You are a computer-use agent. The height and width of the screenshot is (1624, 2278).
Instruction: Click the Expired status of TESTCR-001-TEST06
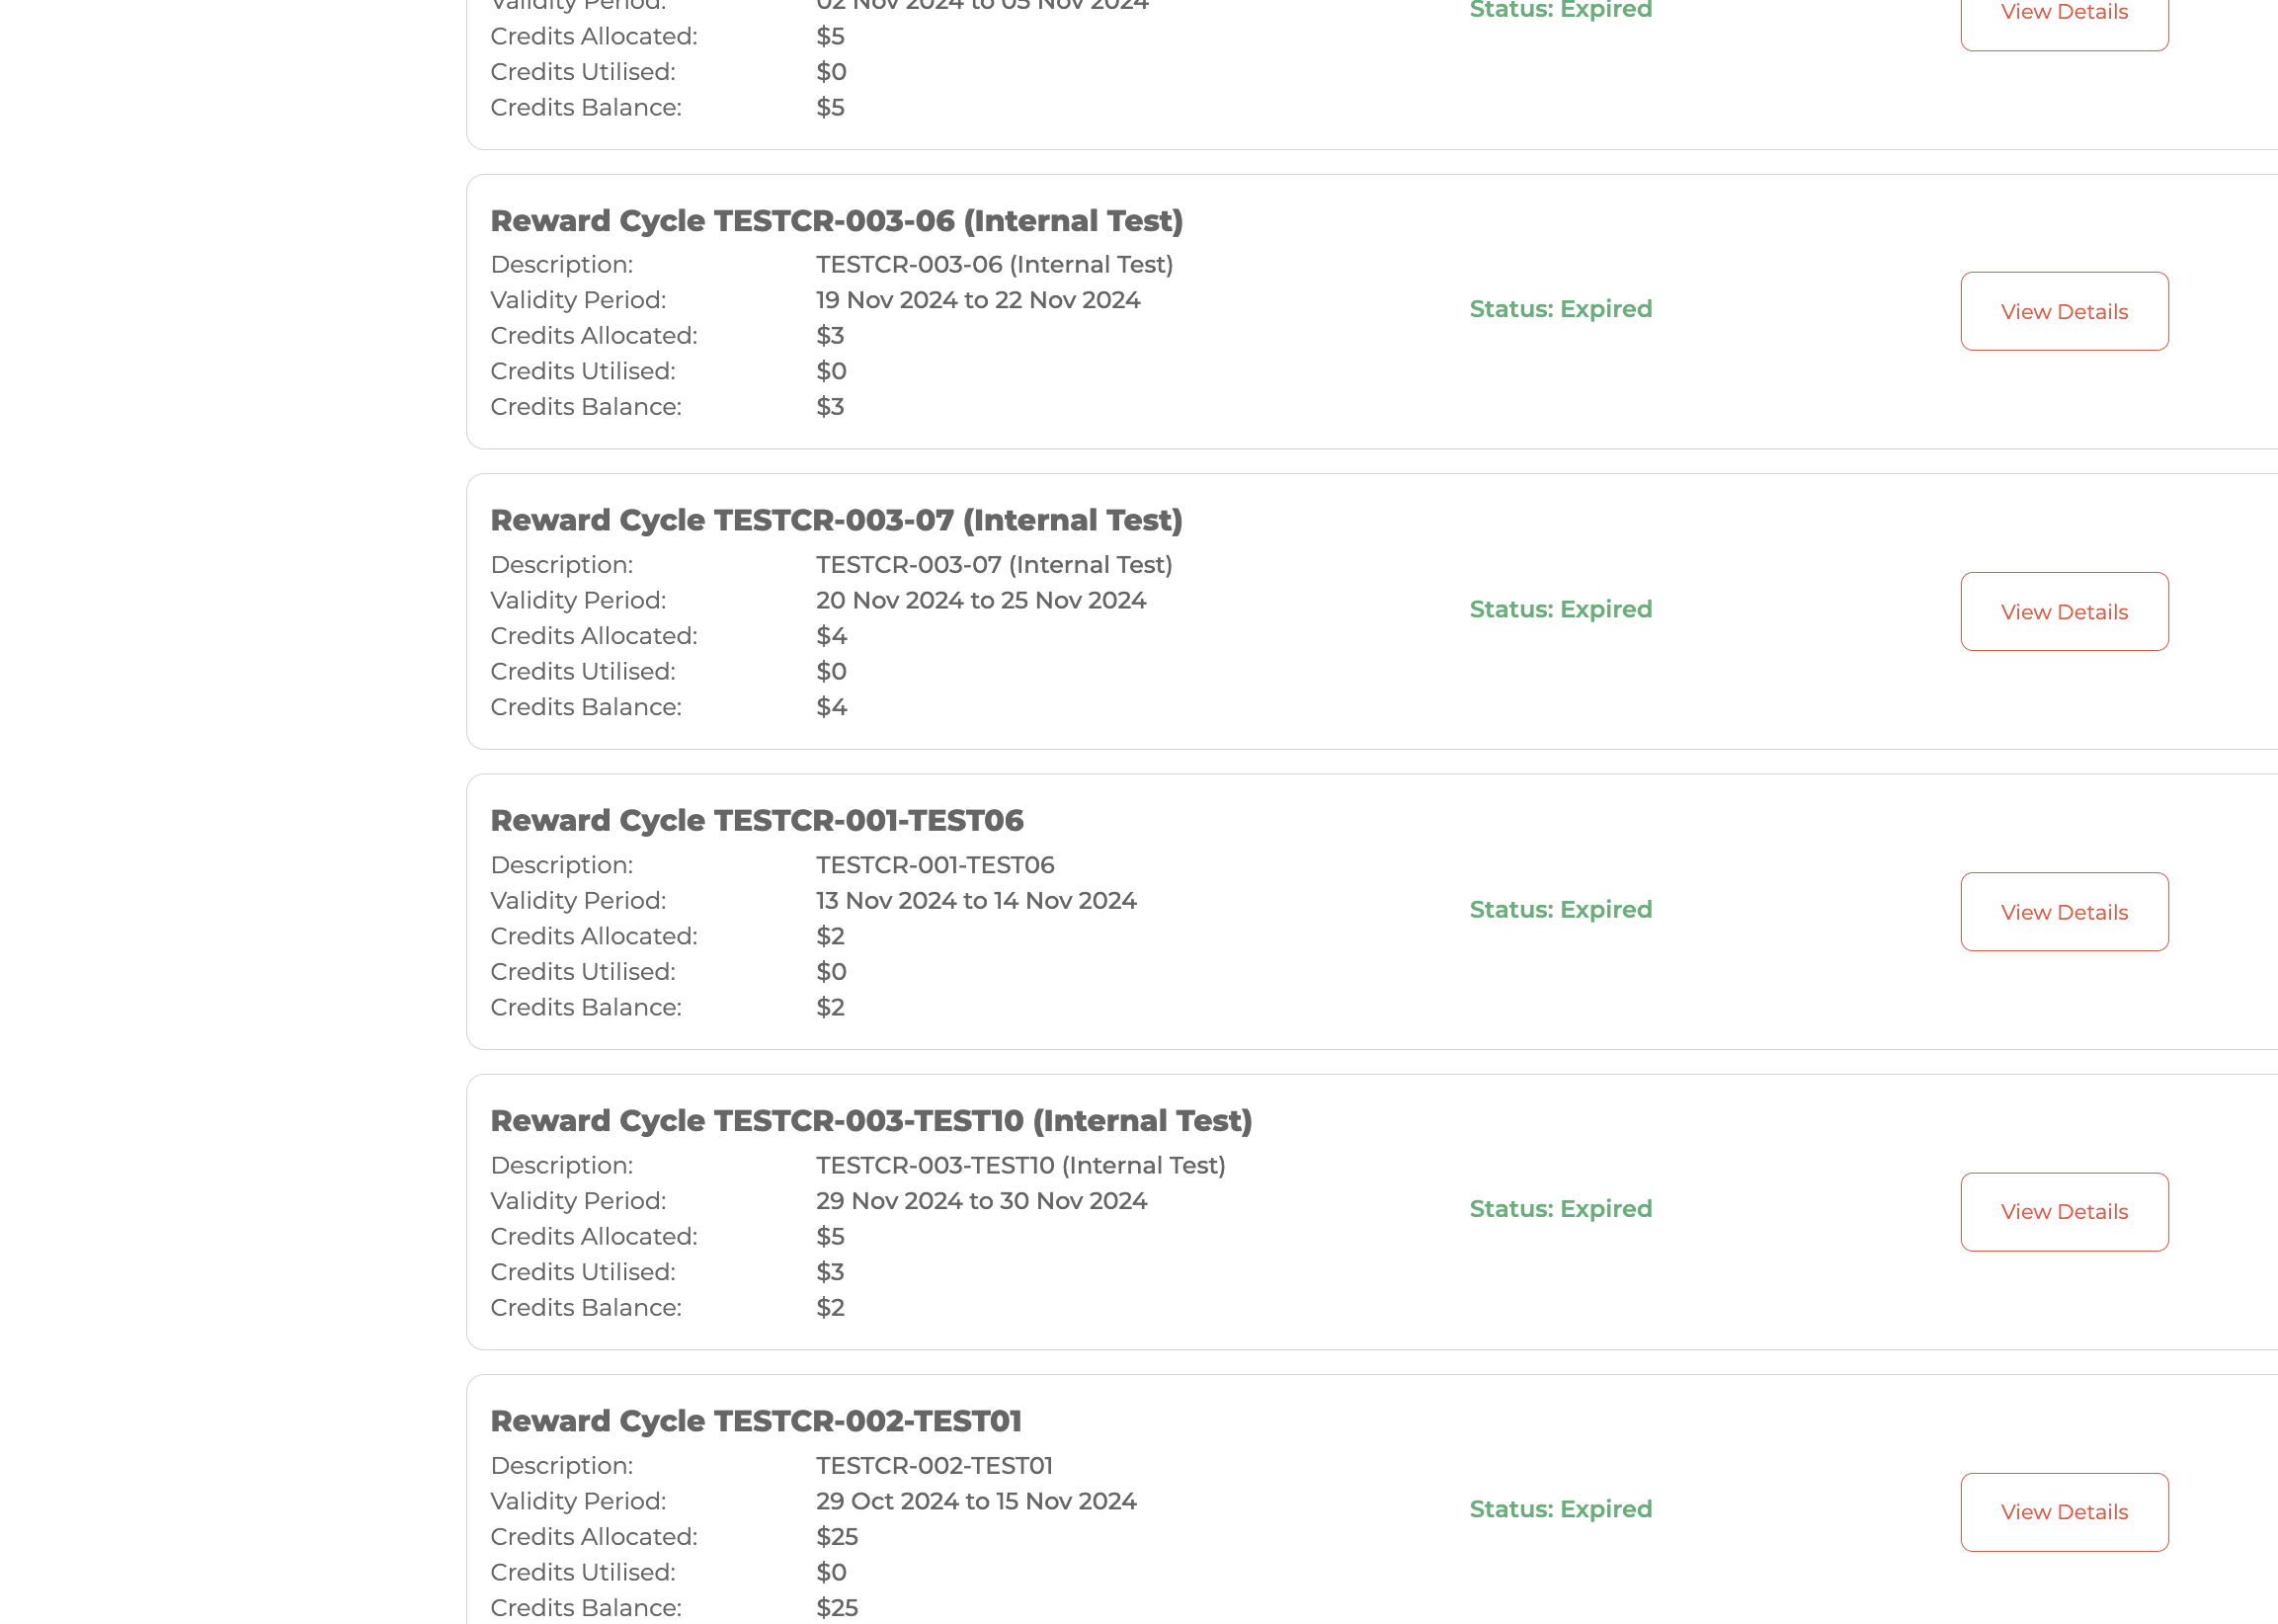coord(1560,909)
